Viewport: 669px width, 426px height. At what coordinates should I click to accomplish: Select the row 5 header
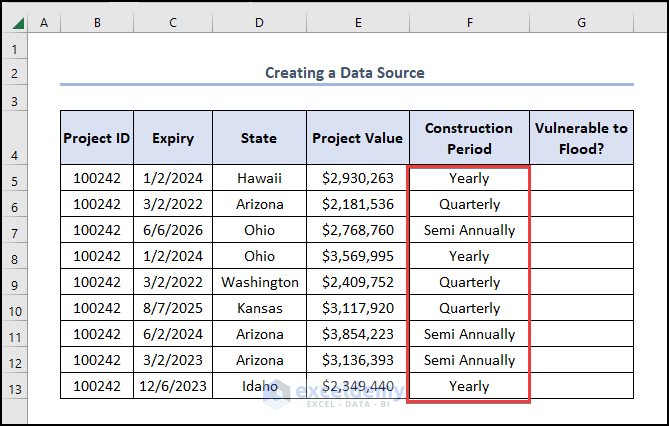click(15, 178)
